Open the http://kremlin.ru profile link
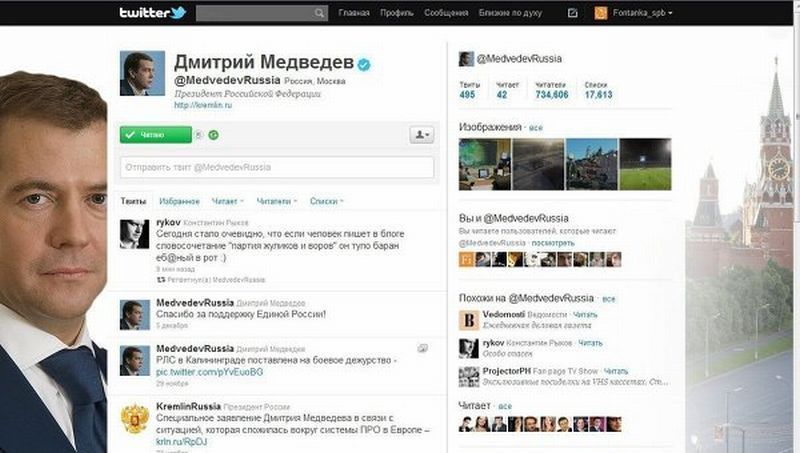 (203, 105)
